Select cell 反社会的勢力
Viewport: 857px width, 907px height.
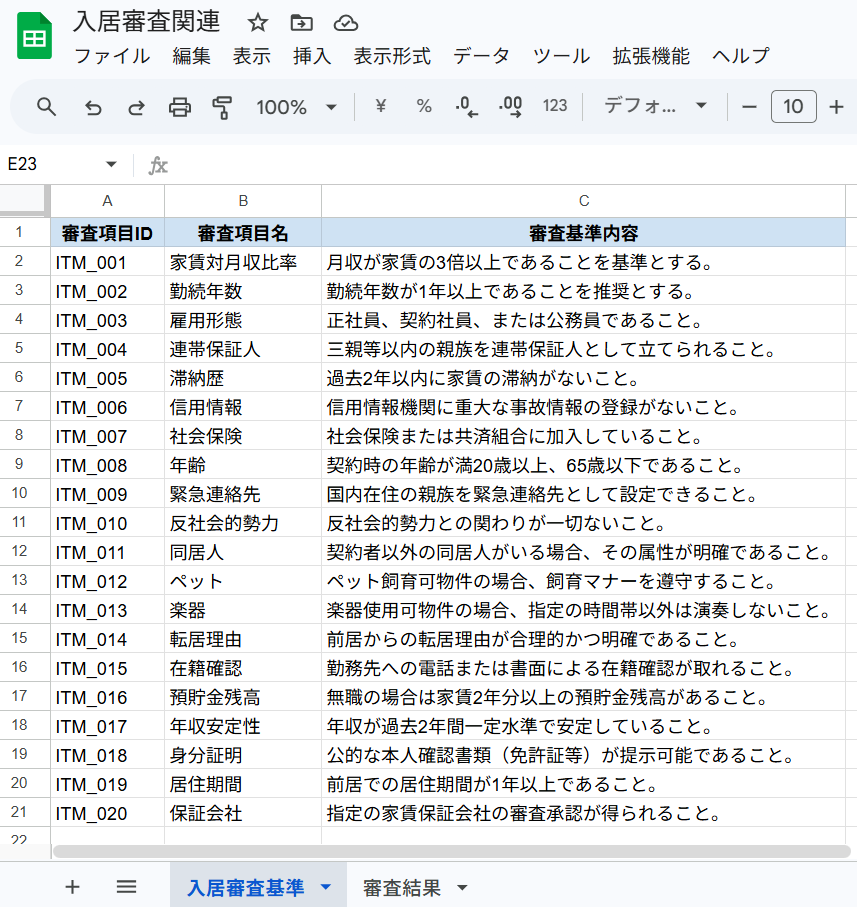[x=243, y=523]
